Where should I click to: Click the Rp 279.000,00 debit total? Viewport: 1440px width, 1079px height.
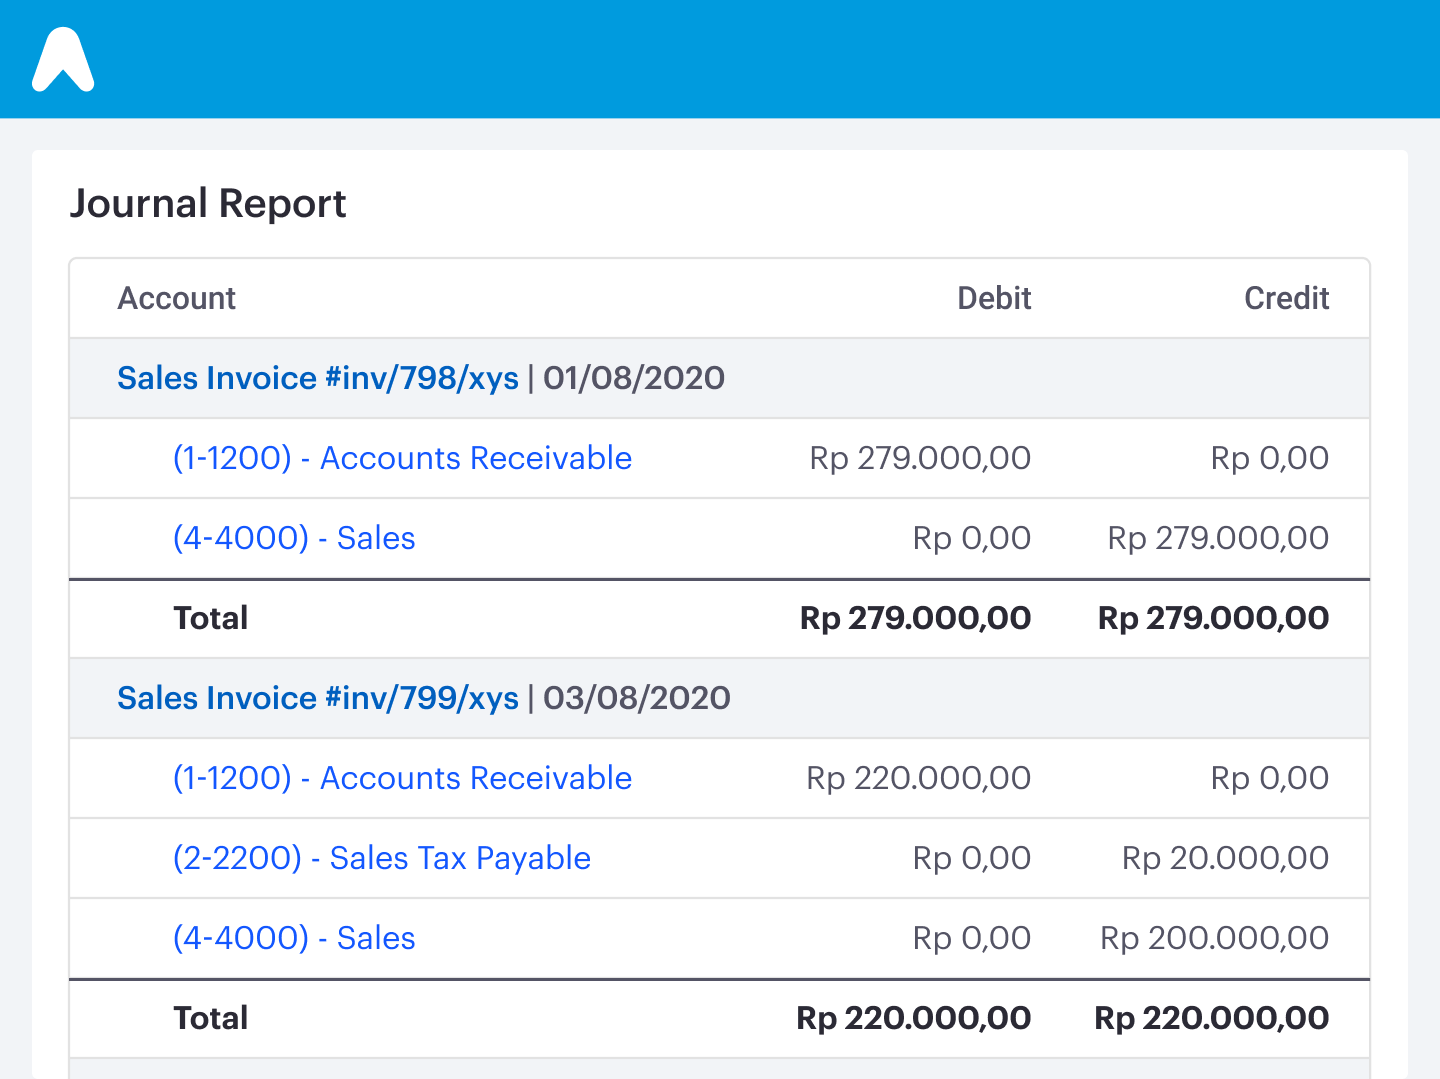915,618
